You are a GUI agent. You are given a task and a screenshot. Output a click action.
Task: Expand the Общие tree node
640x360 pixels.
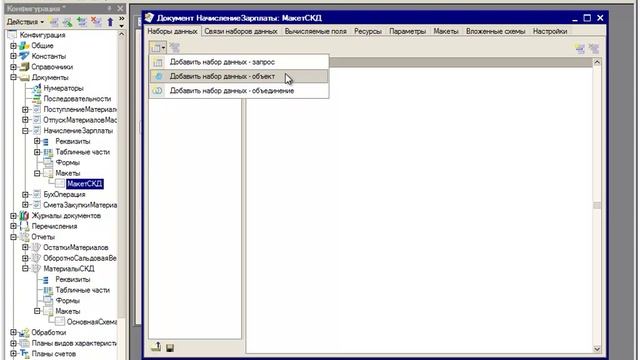click(x=13, y=46)
